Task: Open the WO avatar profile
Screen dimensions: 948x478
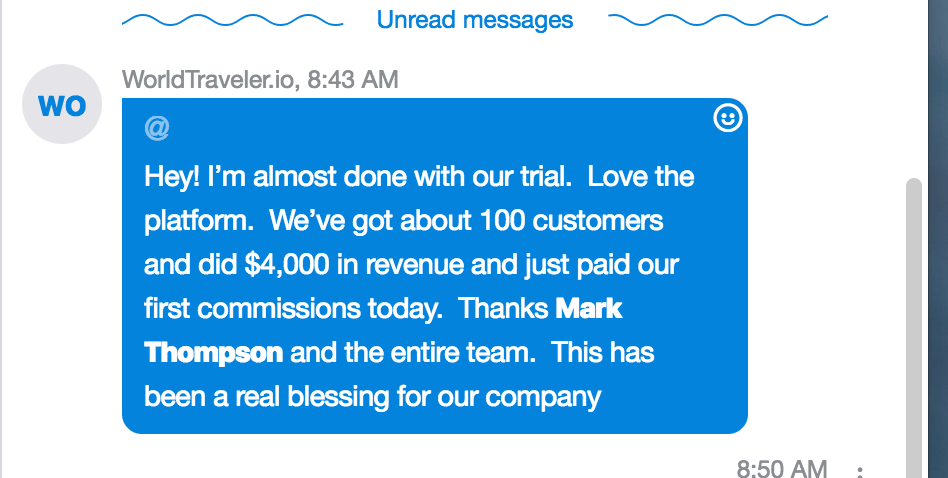Action: tap(62, 104)
